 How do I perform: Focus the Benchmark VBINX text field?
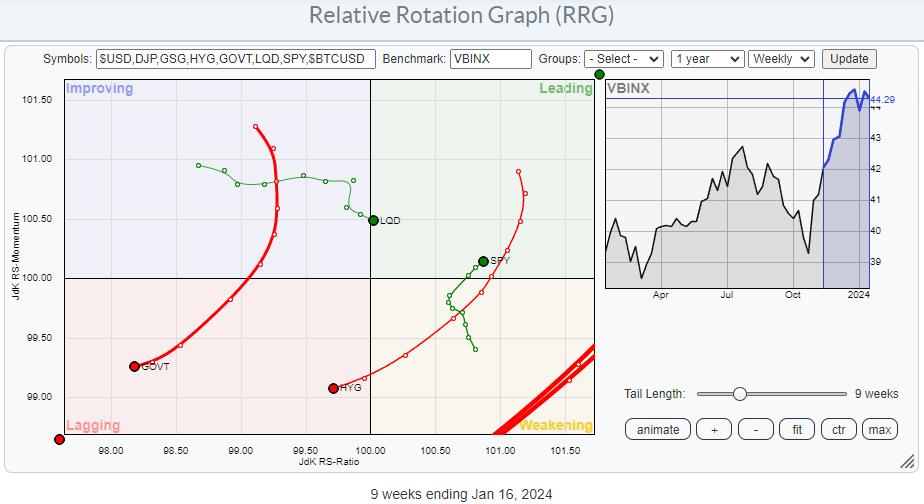pyautogui.click(x=490, y=59)
